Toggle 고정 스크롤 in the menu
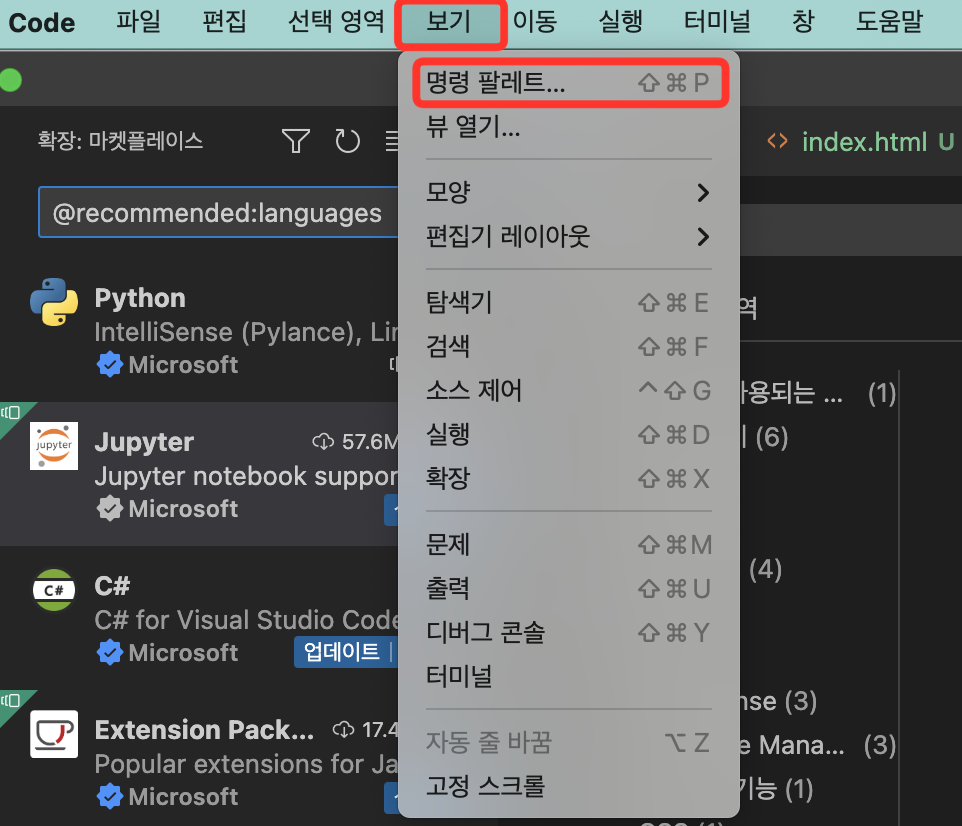The width and height of the screenshot is (962, 826). (x=568, y=786)
